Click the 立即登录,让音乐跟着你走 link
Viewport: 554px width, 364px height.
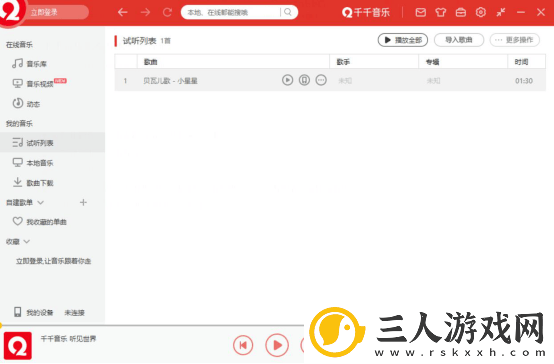[53, 261]
